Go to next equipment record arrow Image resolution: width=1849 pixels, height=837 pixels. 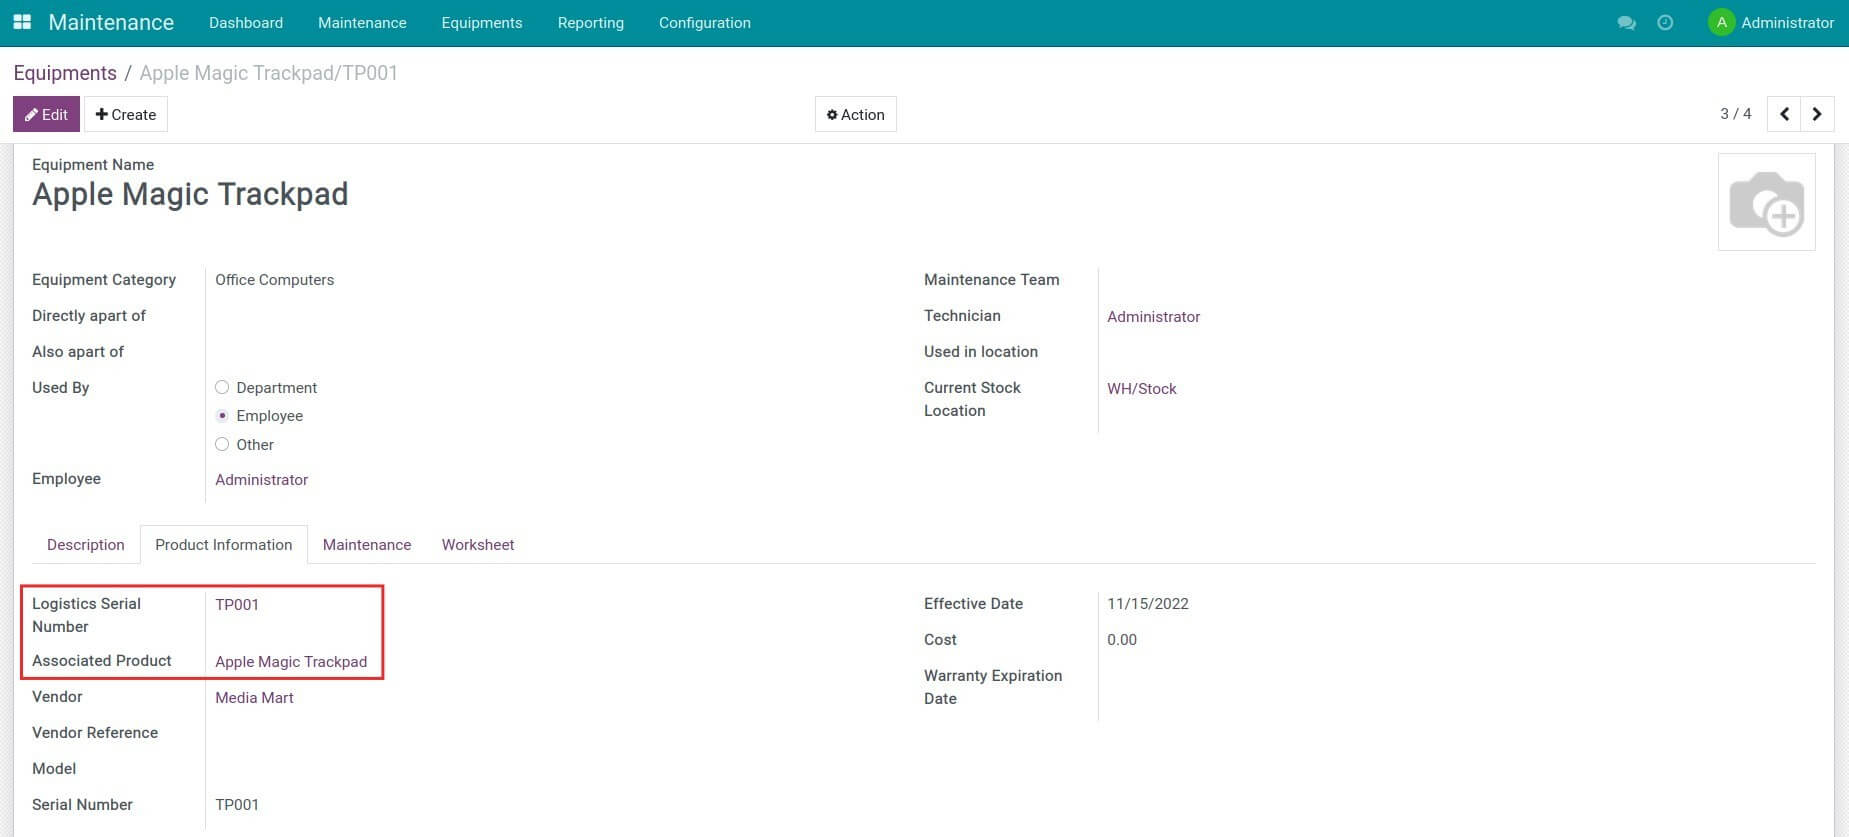tap(1817, 114)
